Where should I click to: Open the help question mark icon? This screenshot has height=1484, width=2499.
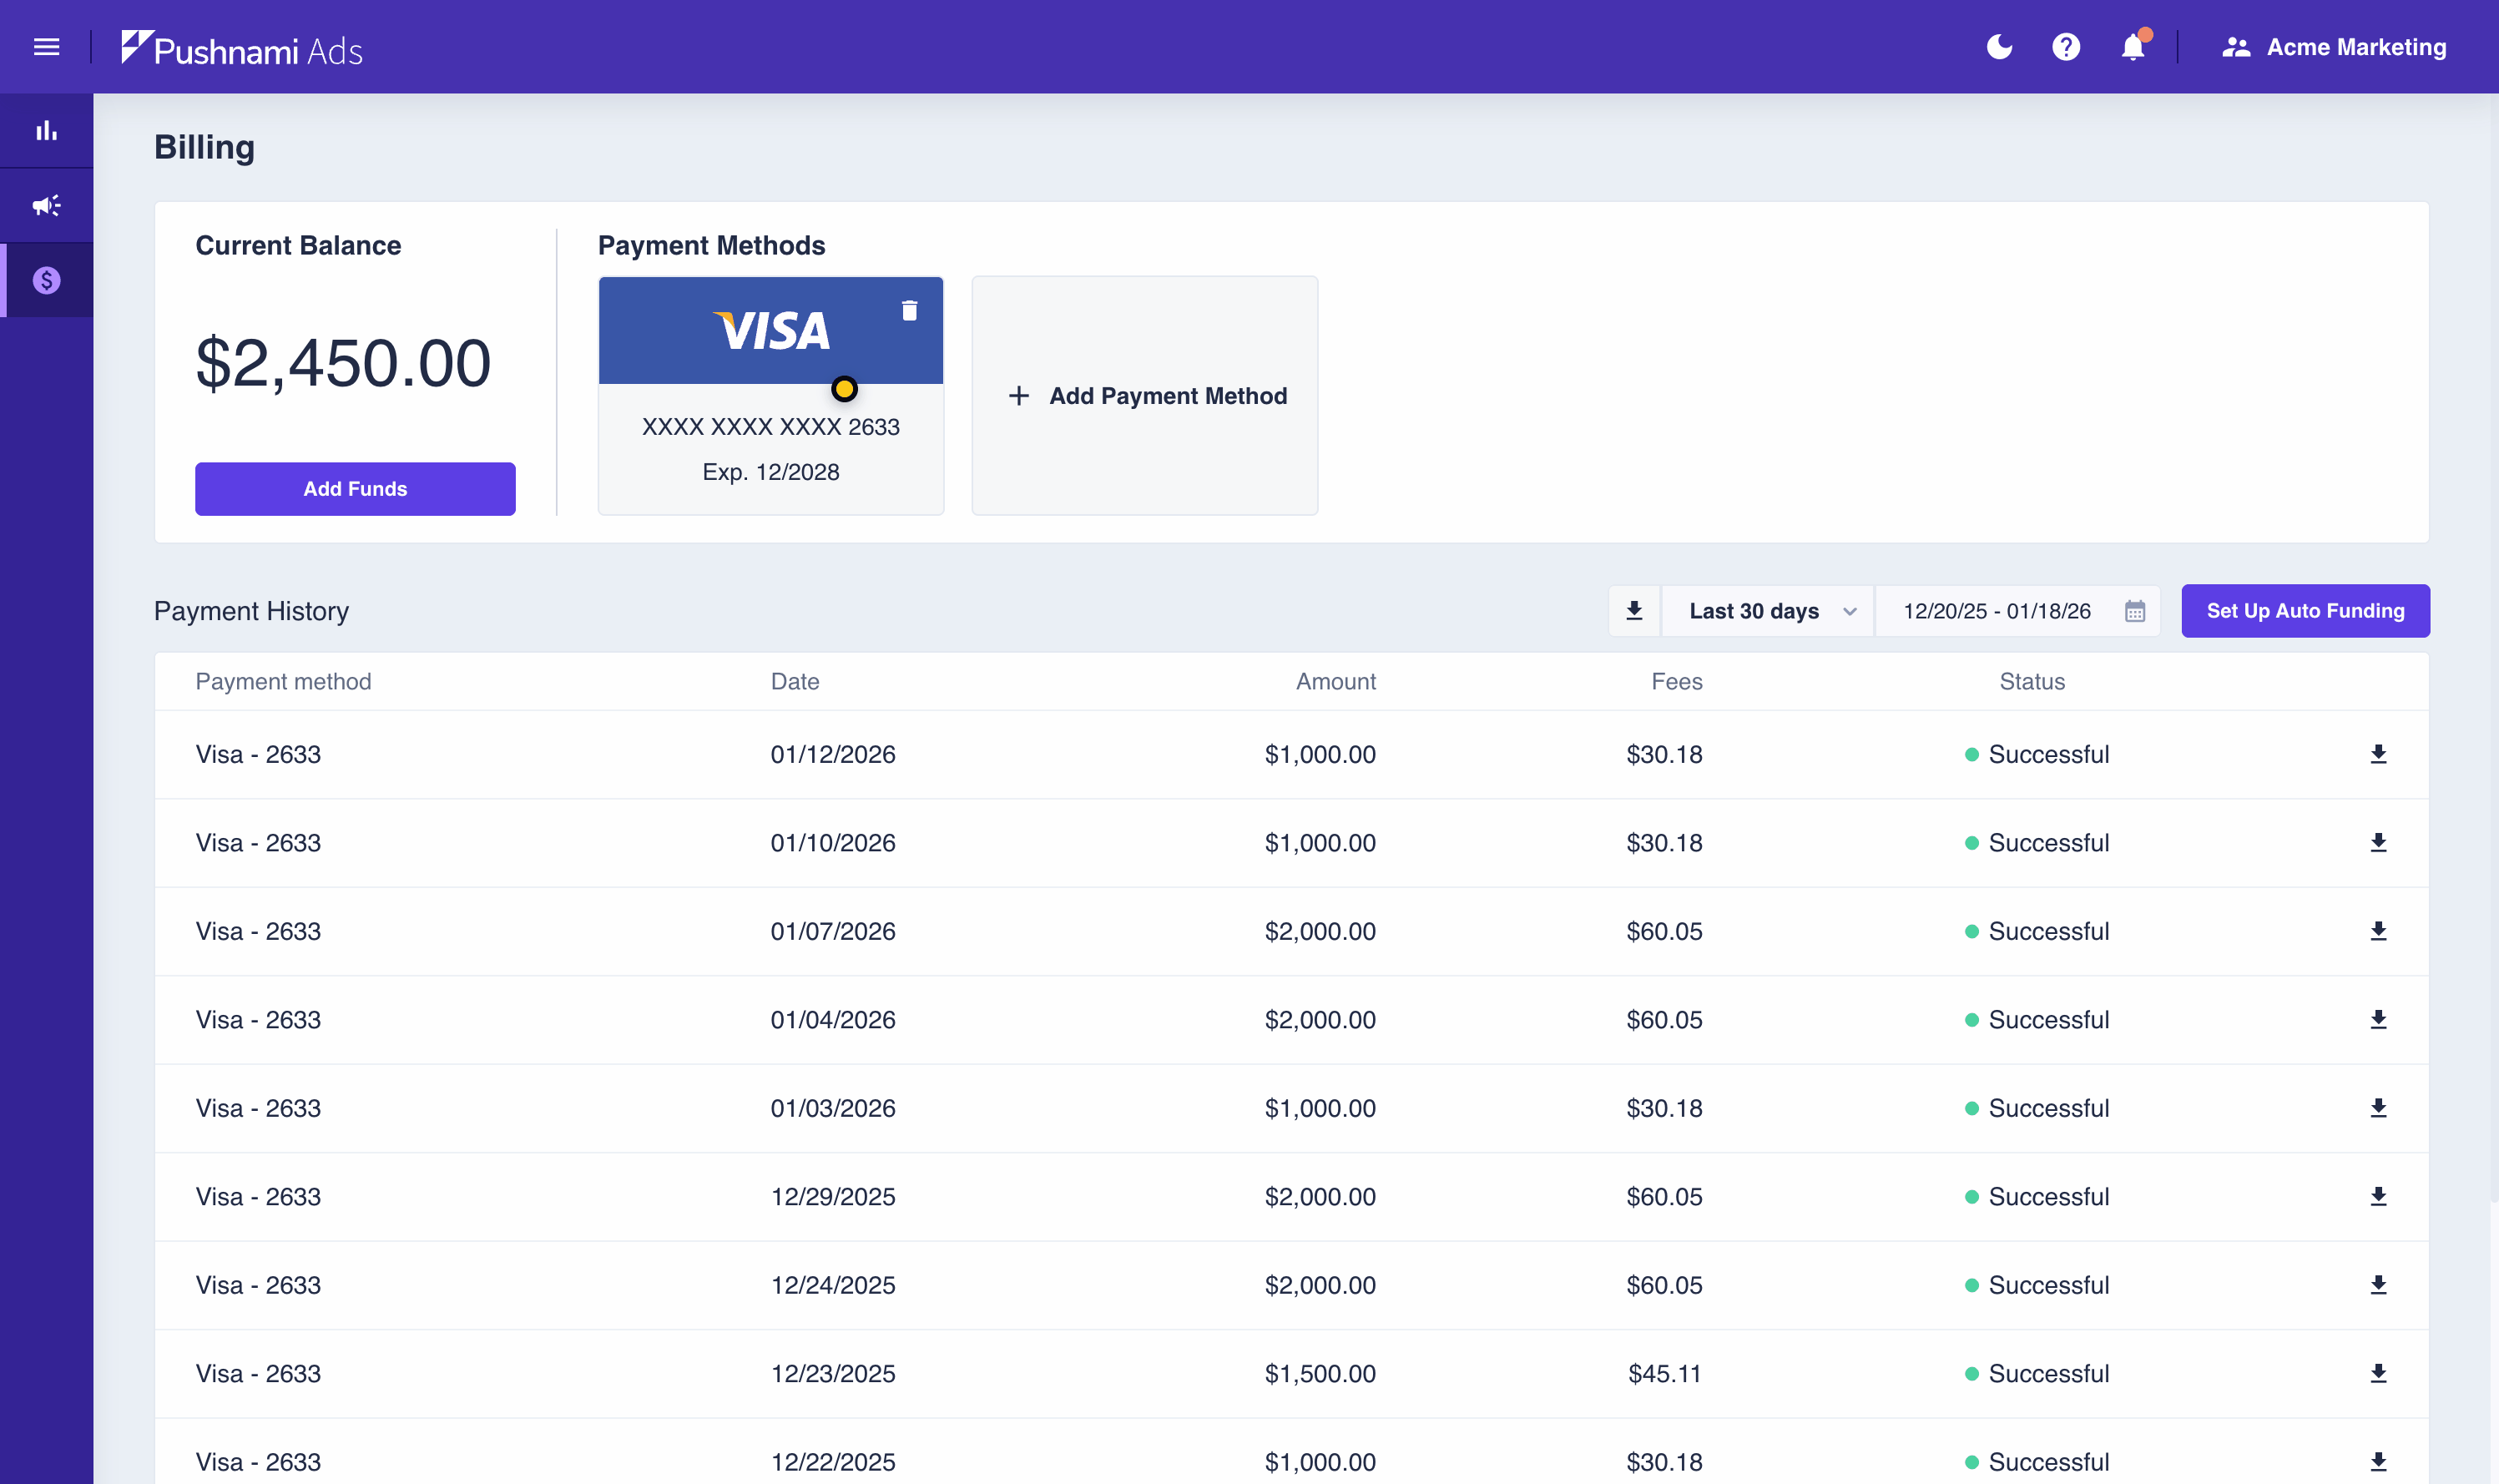(2065, 47)
